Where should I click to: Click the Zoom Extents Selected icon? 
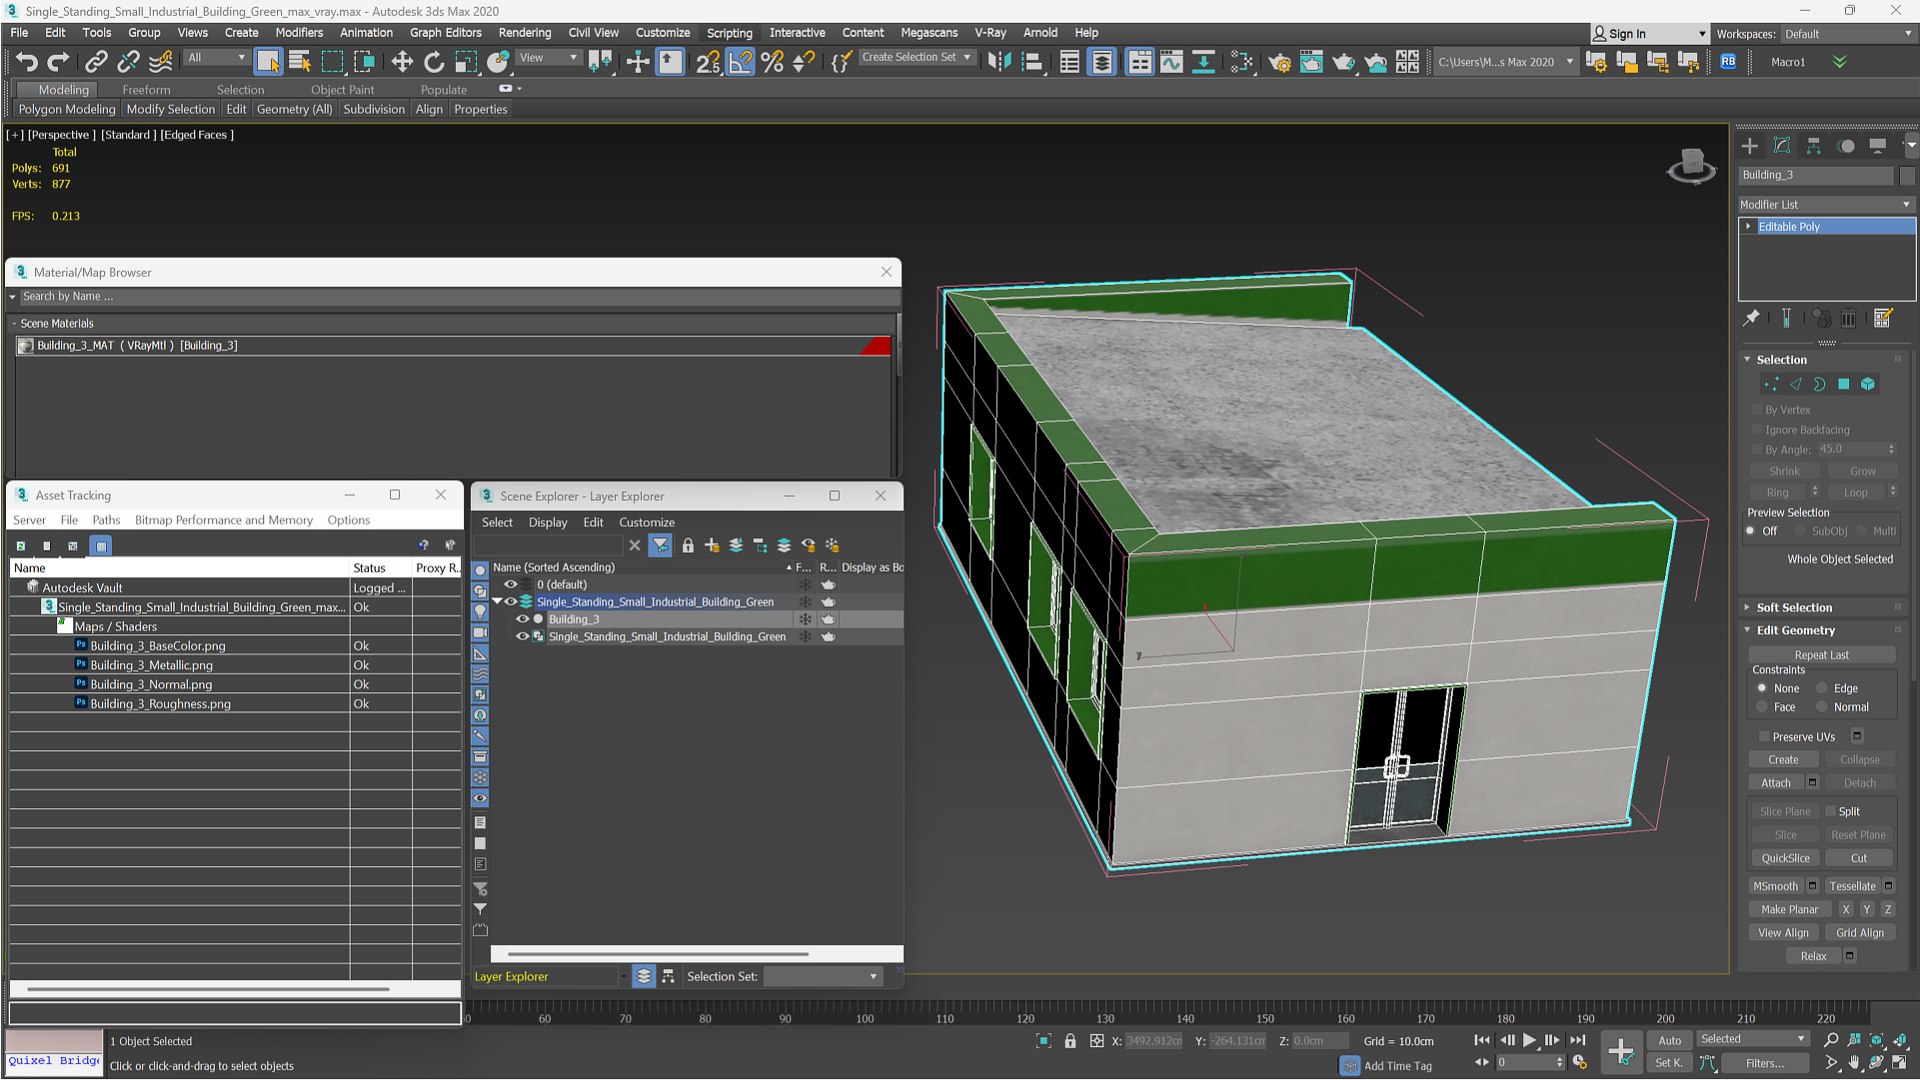click(x=1876, y=1040)
